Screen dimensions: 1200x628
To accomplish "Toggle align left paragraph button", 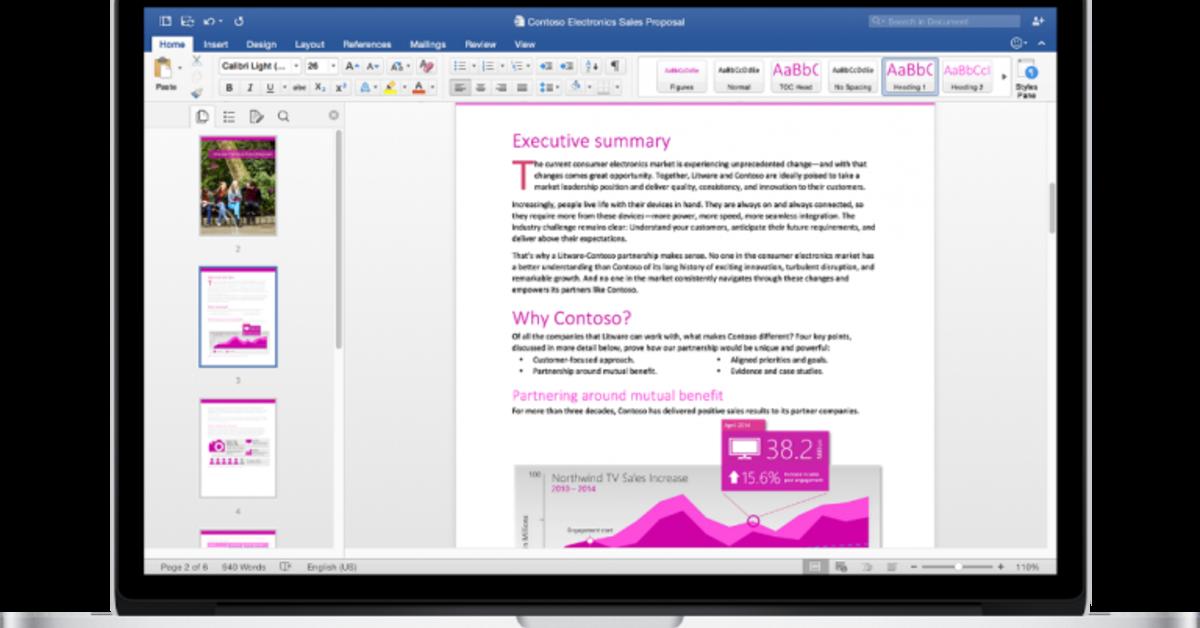I will [x=460, y=88].
